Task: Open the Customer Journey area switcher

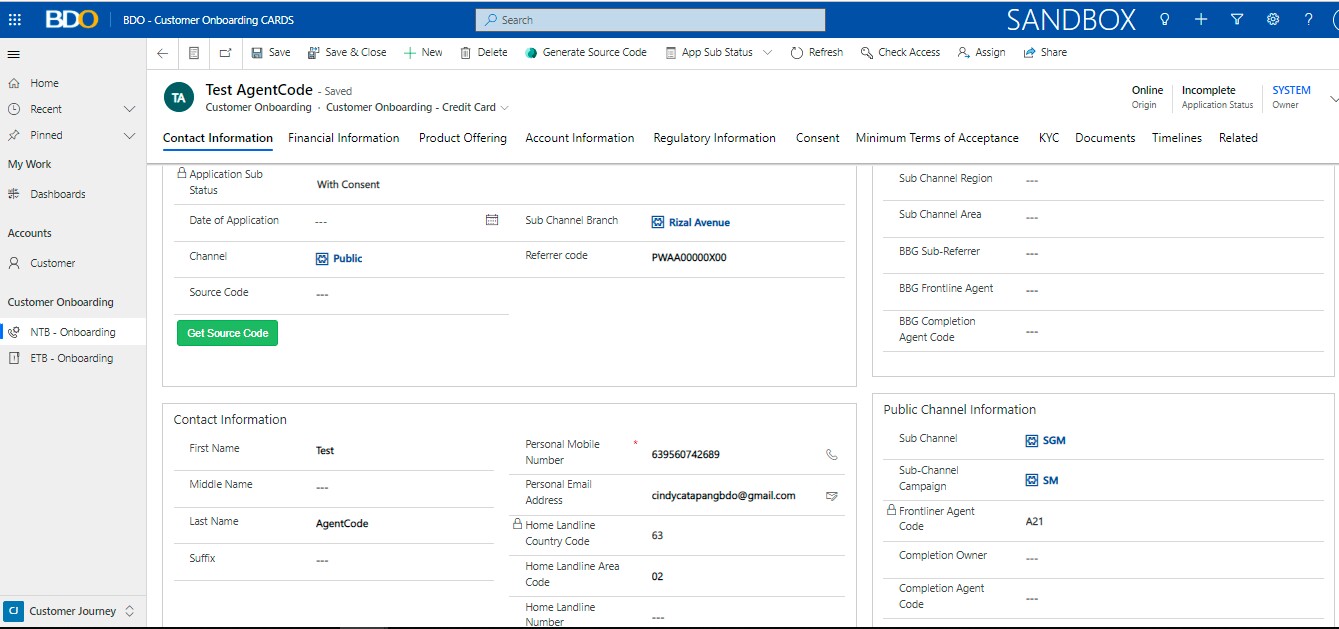Action: 72,611
